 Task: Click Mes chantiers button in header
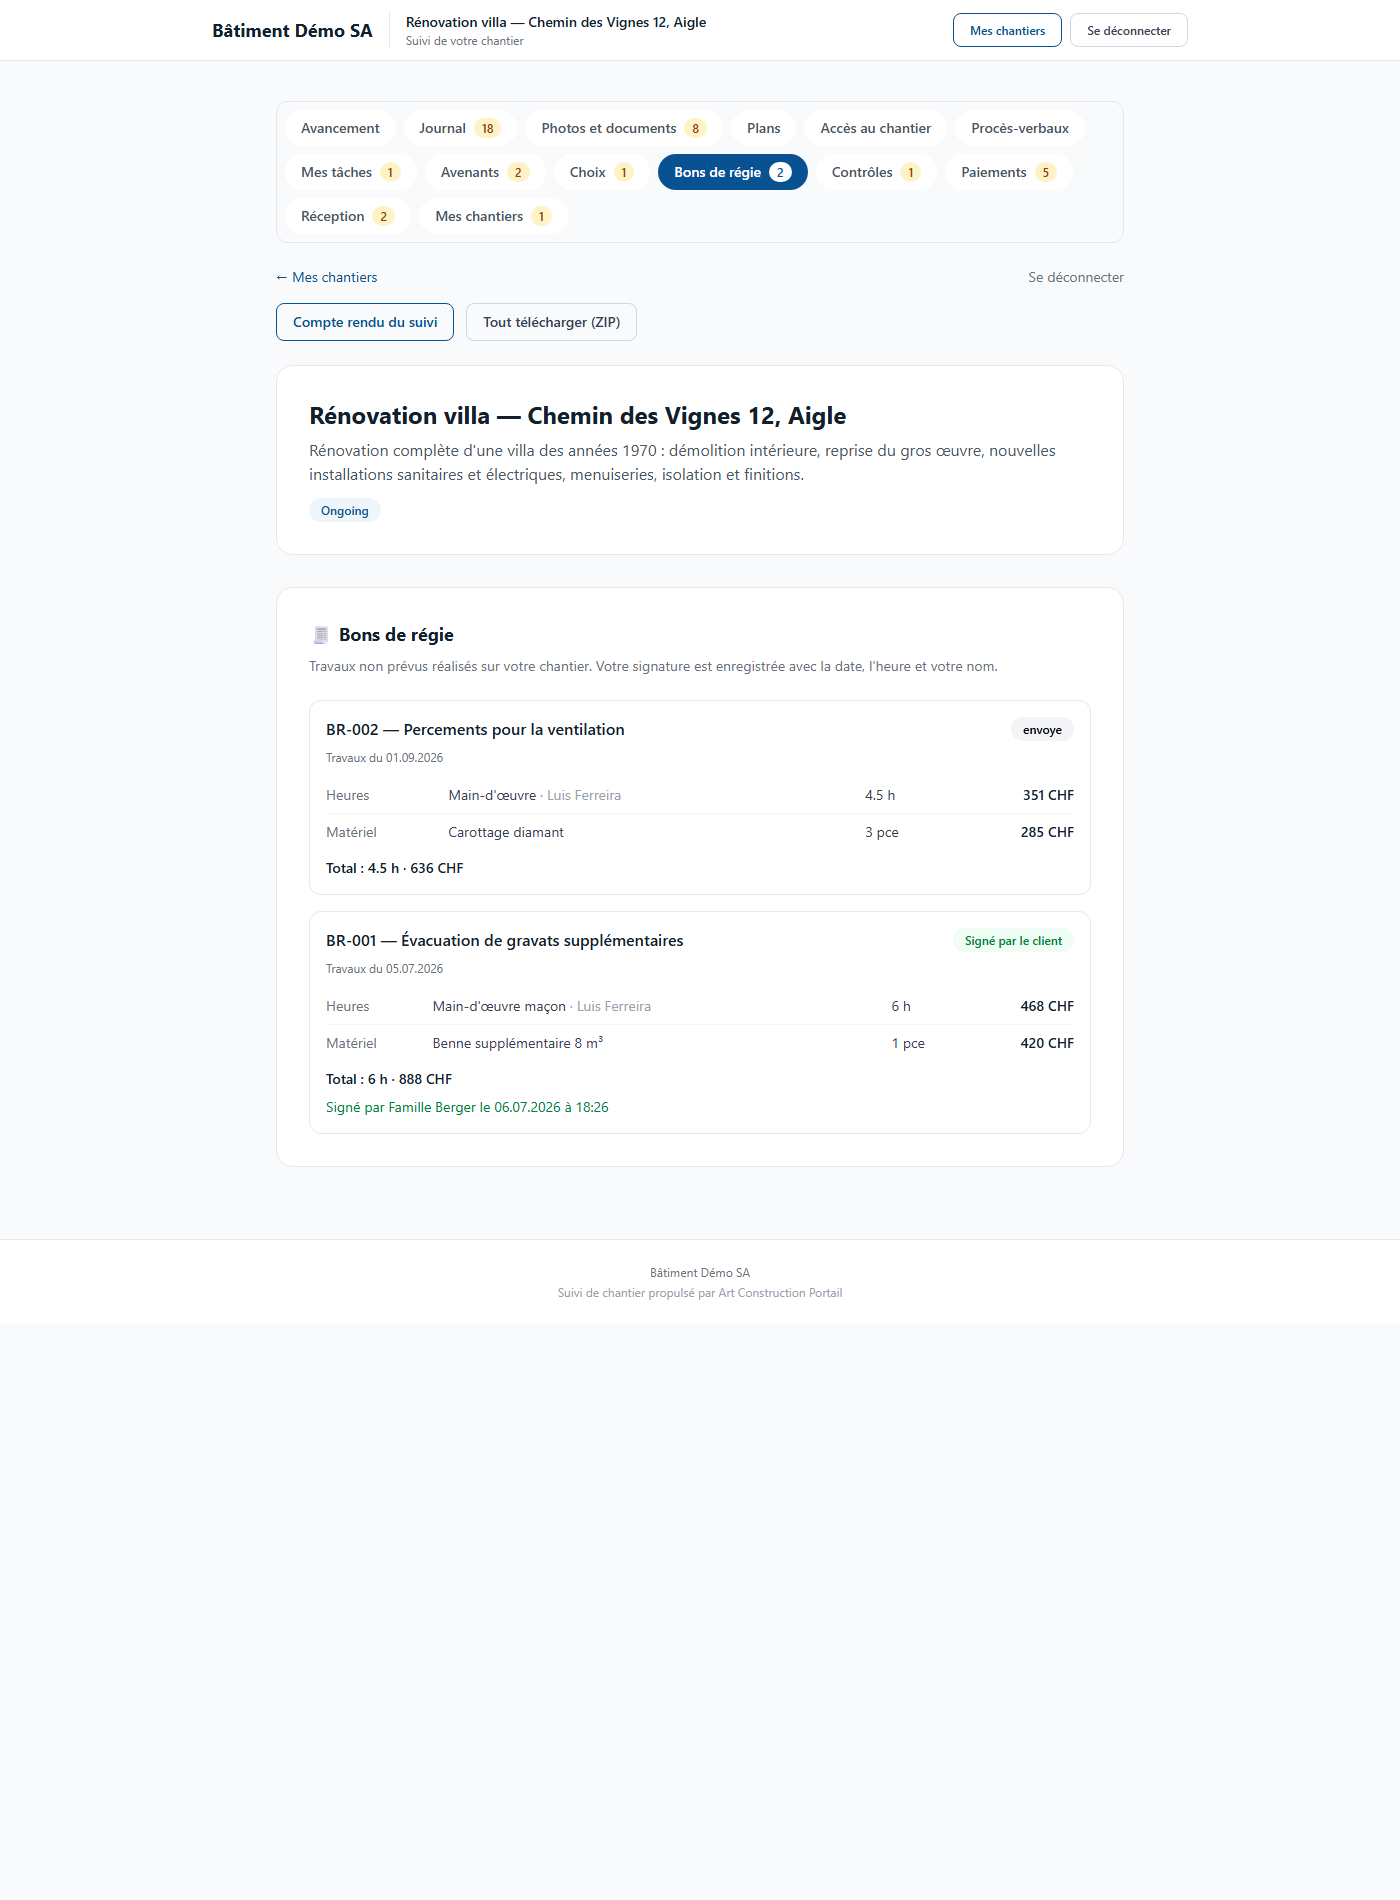tap(1007, 30)
